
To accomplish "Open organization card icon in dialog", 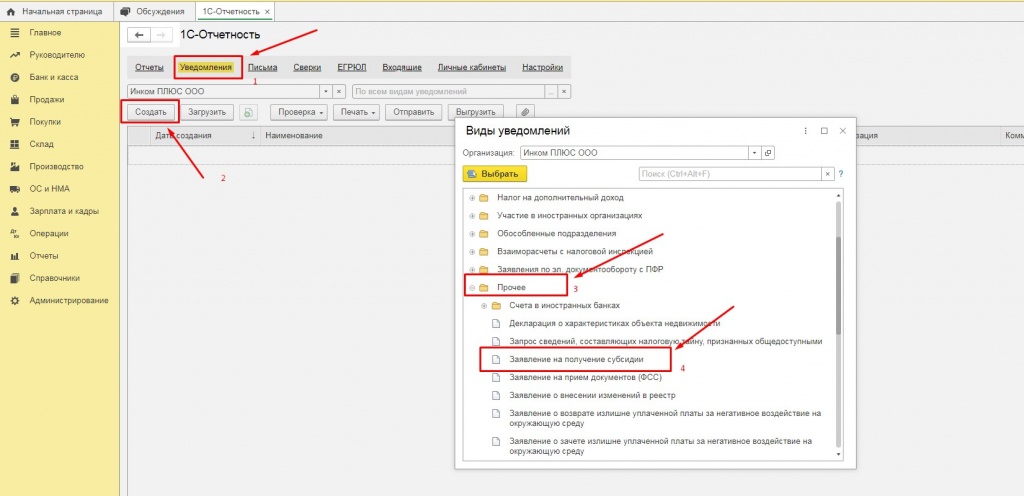I will 767,153.
